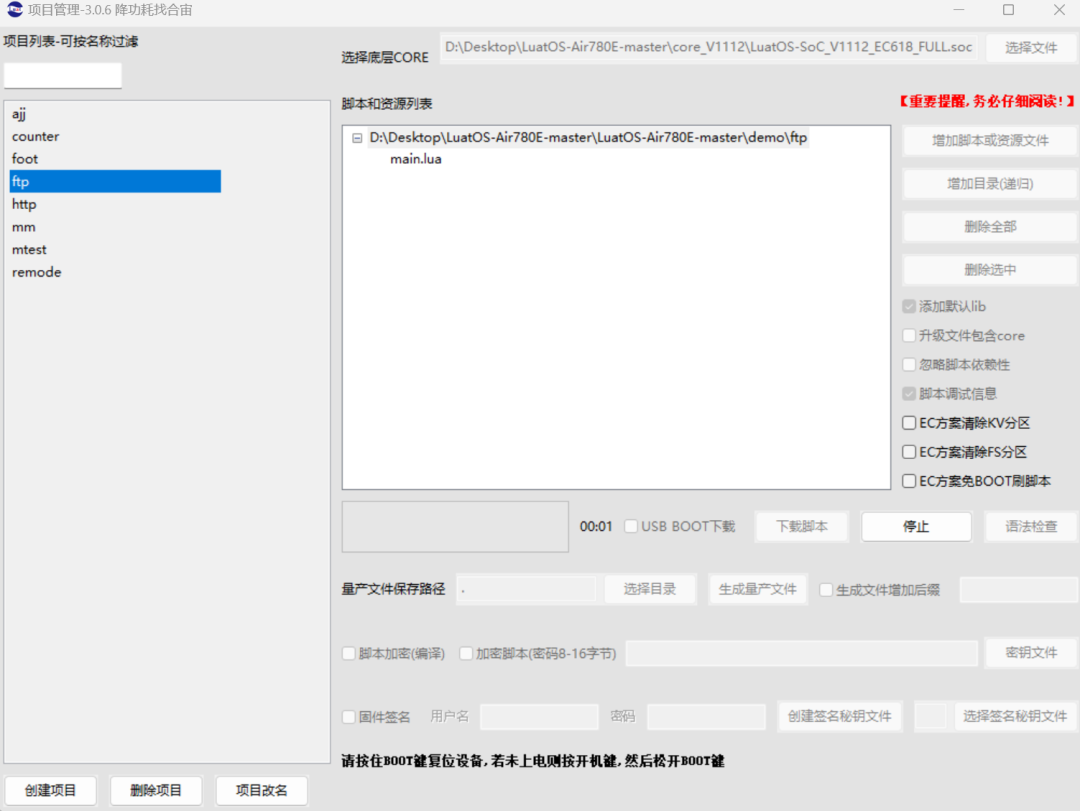
Task: Click 增加脚本或资源文件 button
Action: (x=990, y=141)
